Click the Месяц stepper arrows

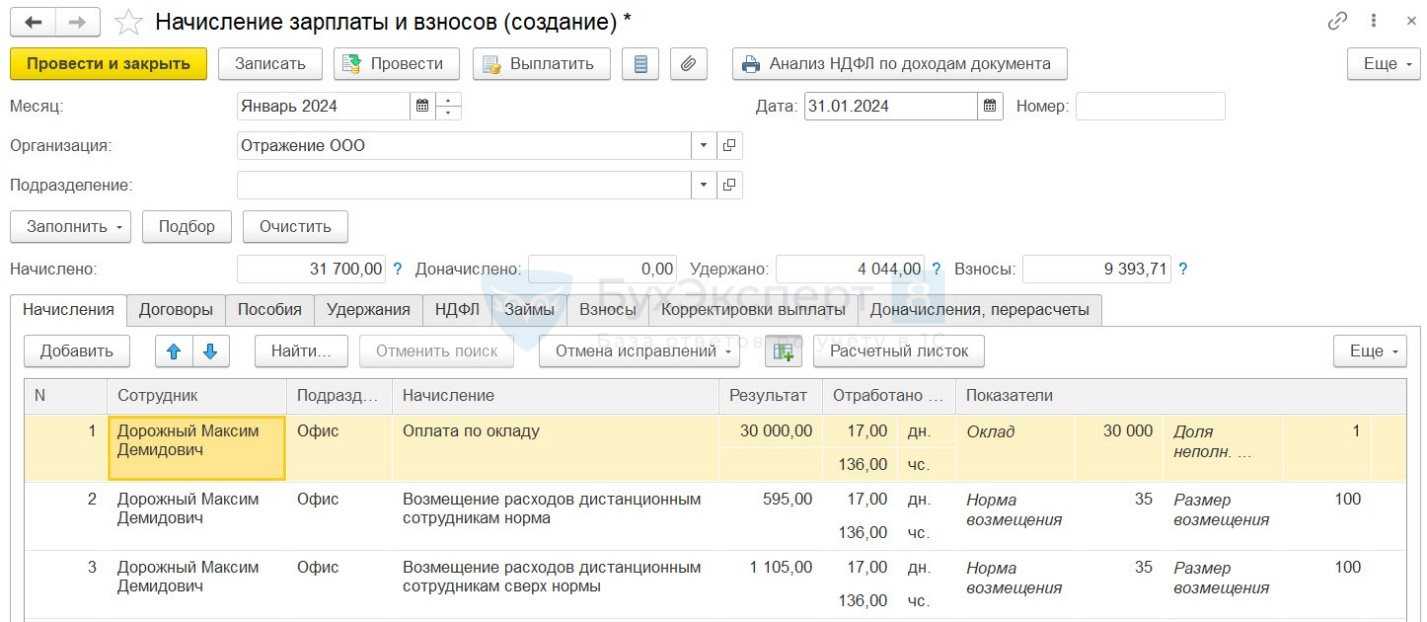tap(449, 106)
